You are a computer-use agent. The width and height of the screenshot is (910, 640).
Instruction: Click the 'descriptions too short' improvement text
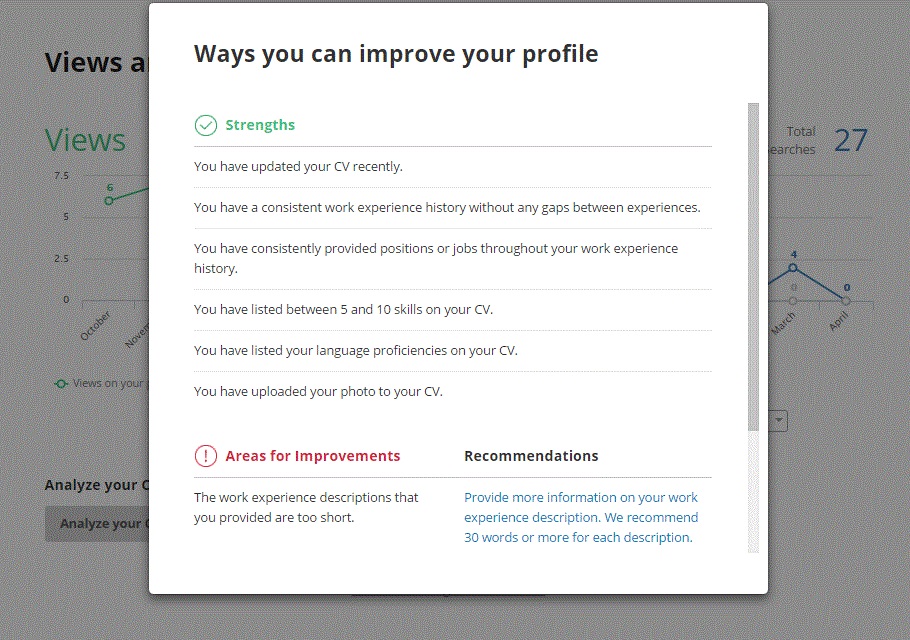(306, 507)
